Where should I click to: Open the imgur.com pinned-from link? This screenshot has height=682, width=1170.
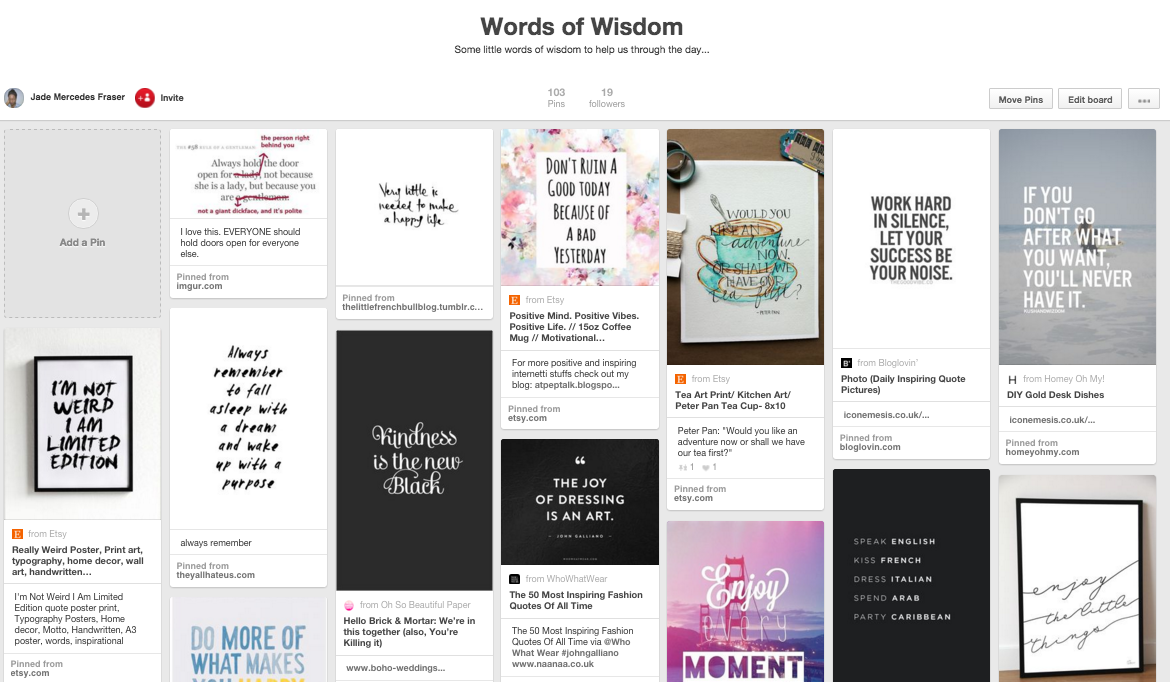point(199,286)
